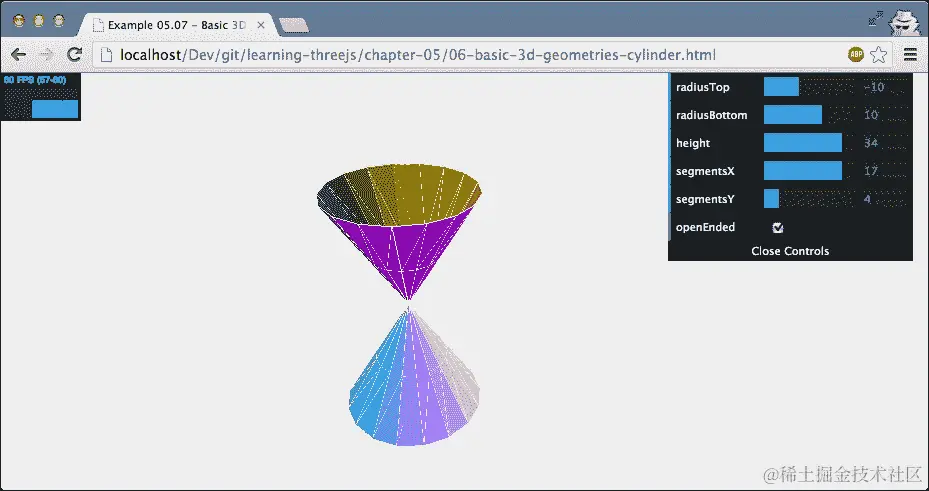Close the Example 05.07 tab
The width and height of the screenshot is (929, 491).
[x=261, y=25]
